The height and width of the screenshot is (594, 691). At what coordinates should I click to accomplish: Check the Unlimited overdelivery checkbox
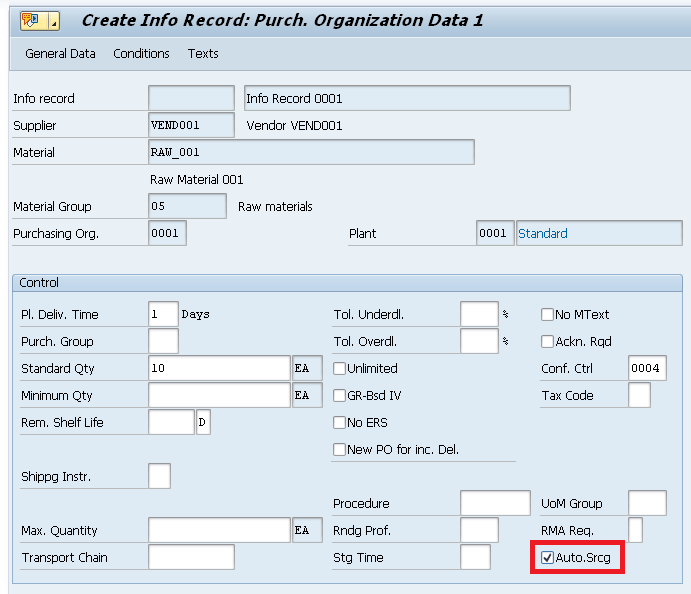tap(339, 368)
